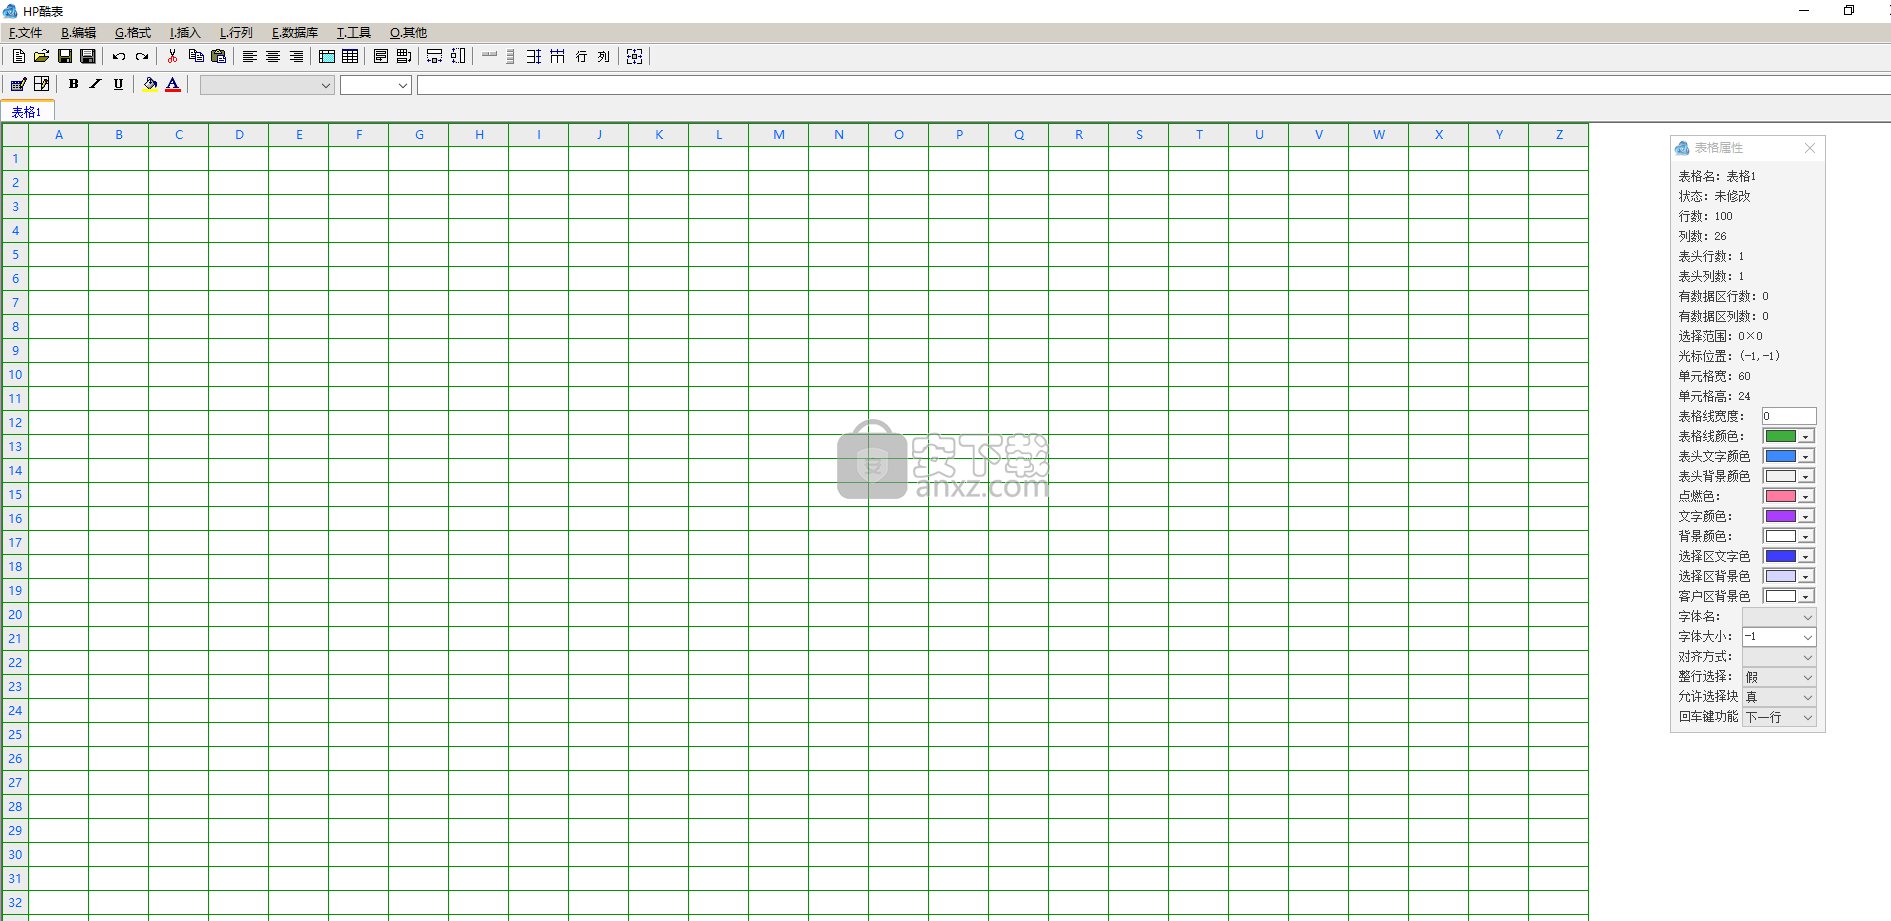
Task: Cut selection with the scissors icon
Action: (x=173, y=57)
